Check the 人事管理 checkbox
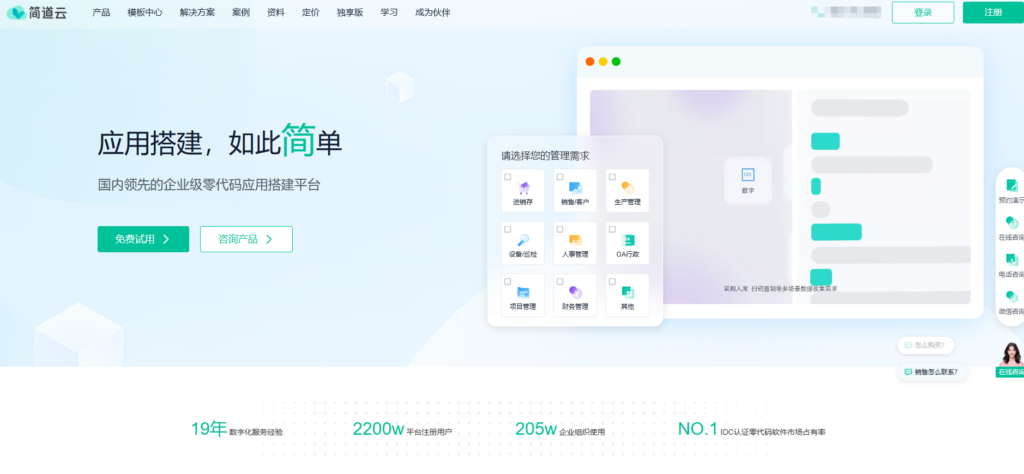This screenshot has height=474, width=1024. (x=560, y=229)
